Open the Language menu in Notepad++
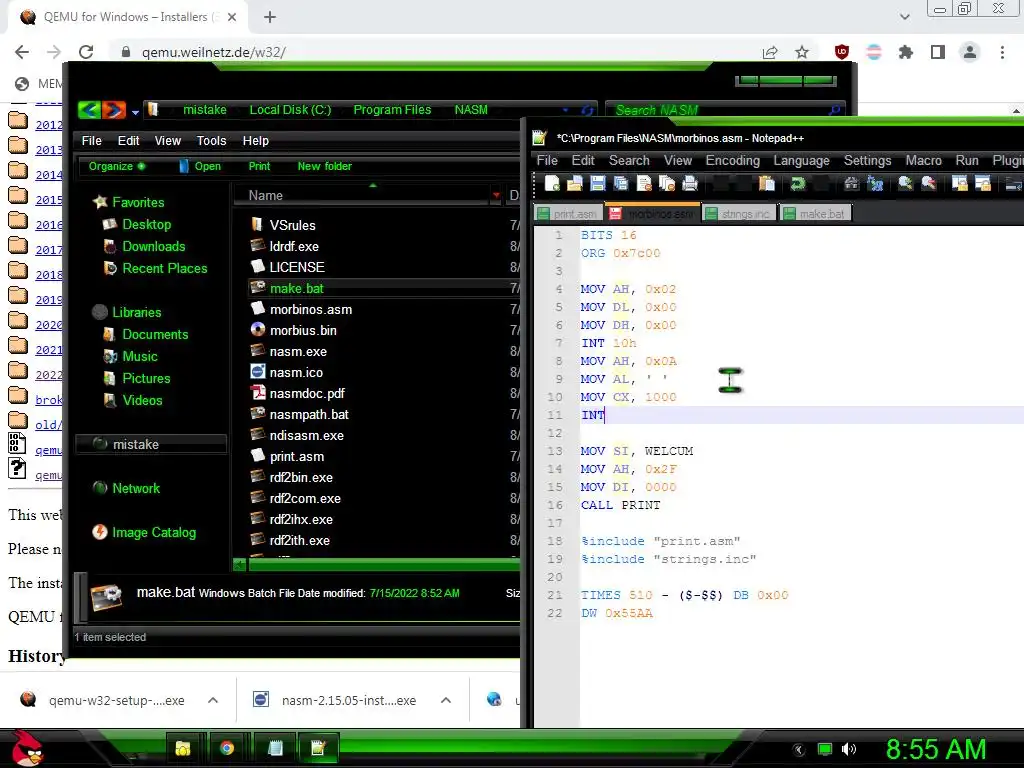1024x768 pixels. click(801, 160)
